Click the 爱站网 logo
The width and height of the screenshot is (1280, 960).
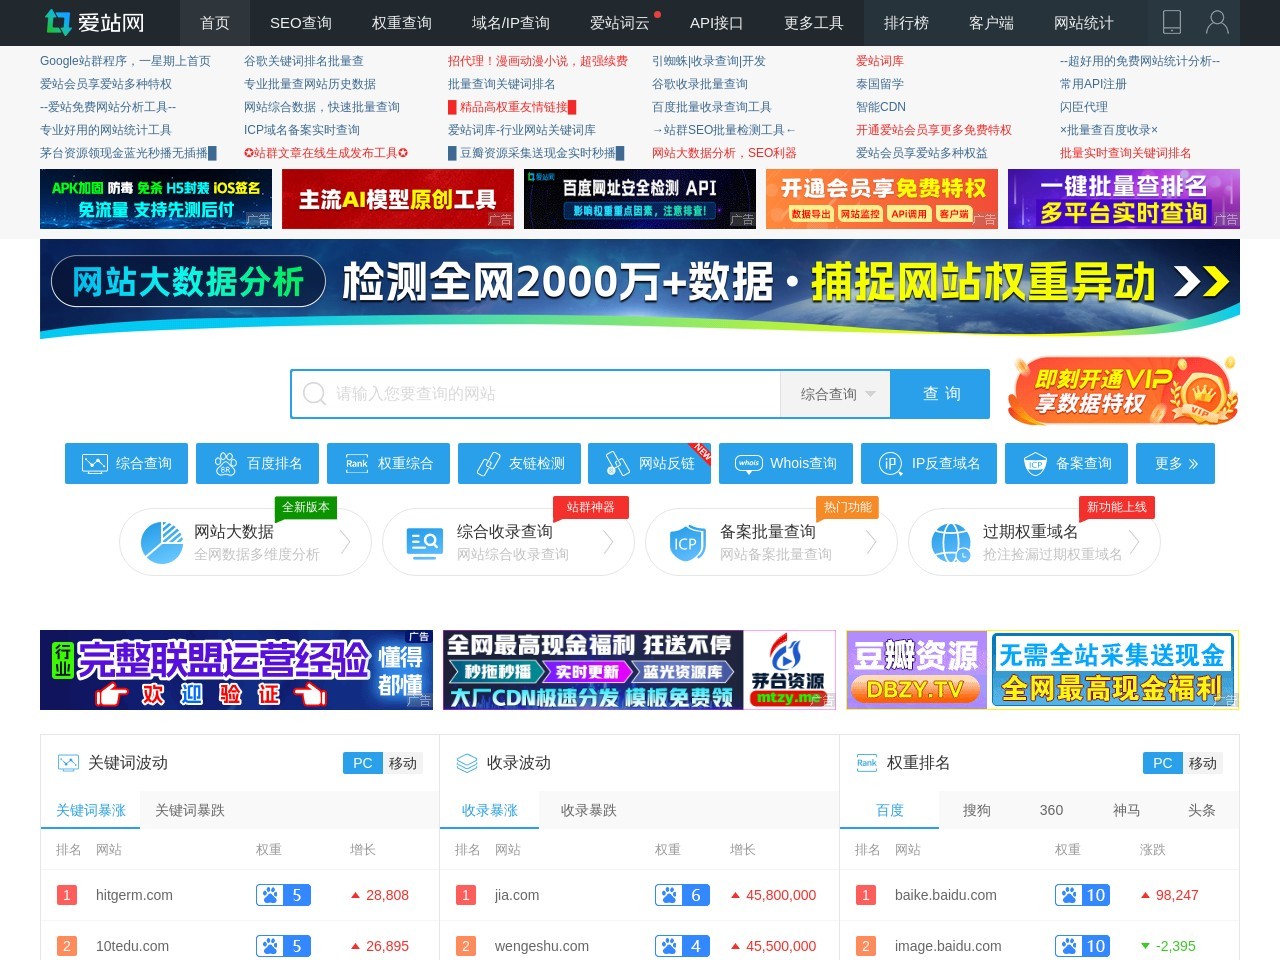click(x=95, y=22)
